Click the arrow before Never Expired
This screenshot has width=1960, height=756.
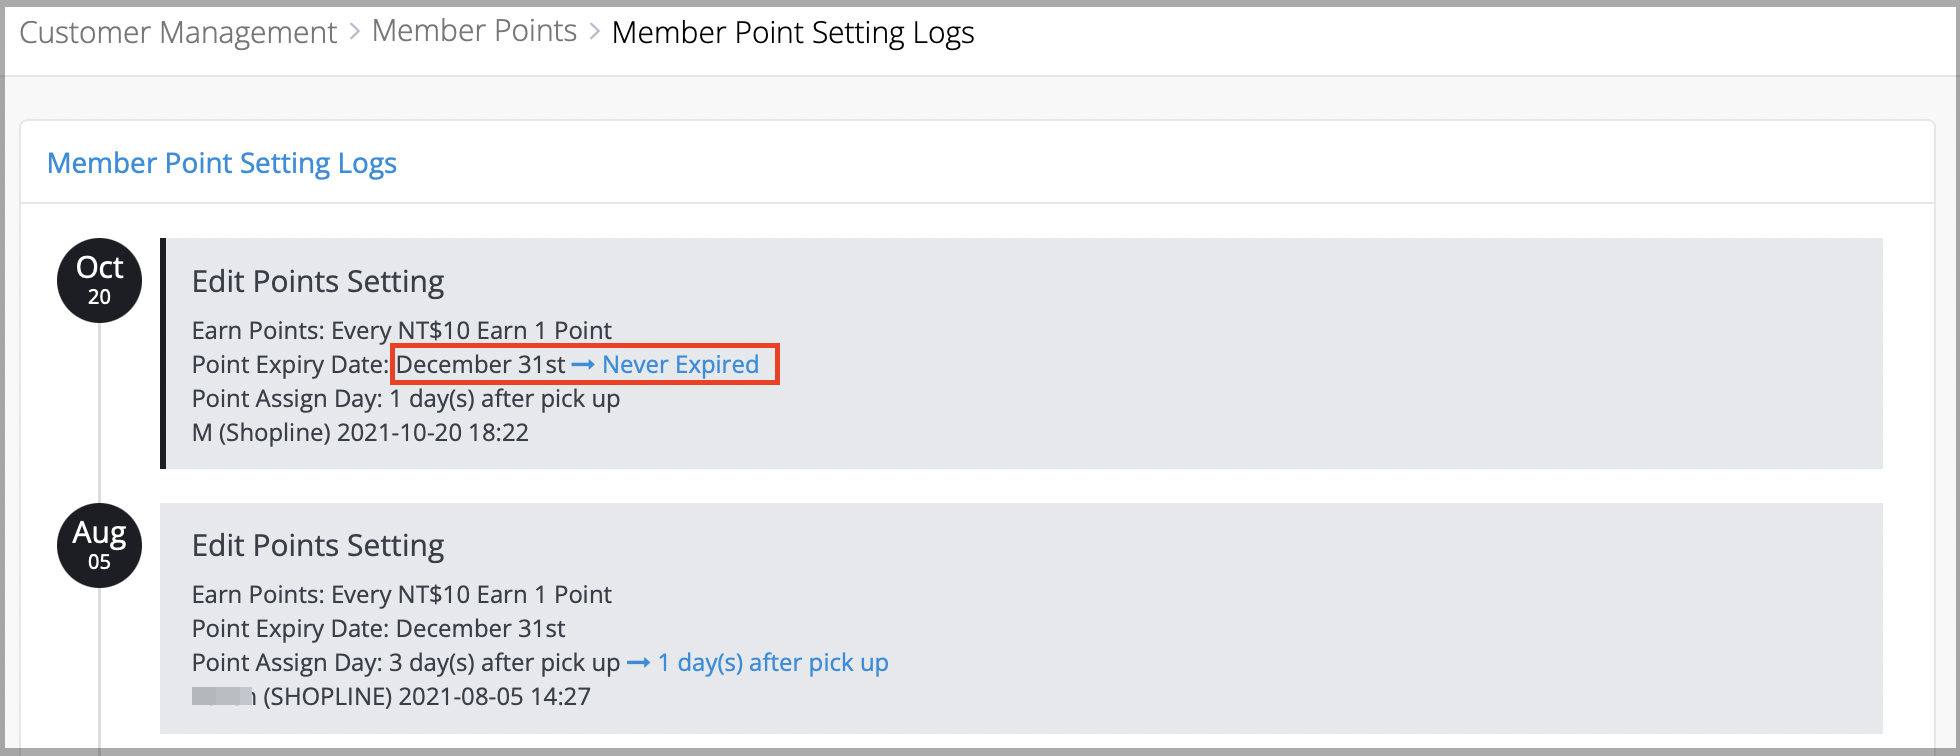pyautogui.click(x=583, y=365)
